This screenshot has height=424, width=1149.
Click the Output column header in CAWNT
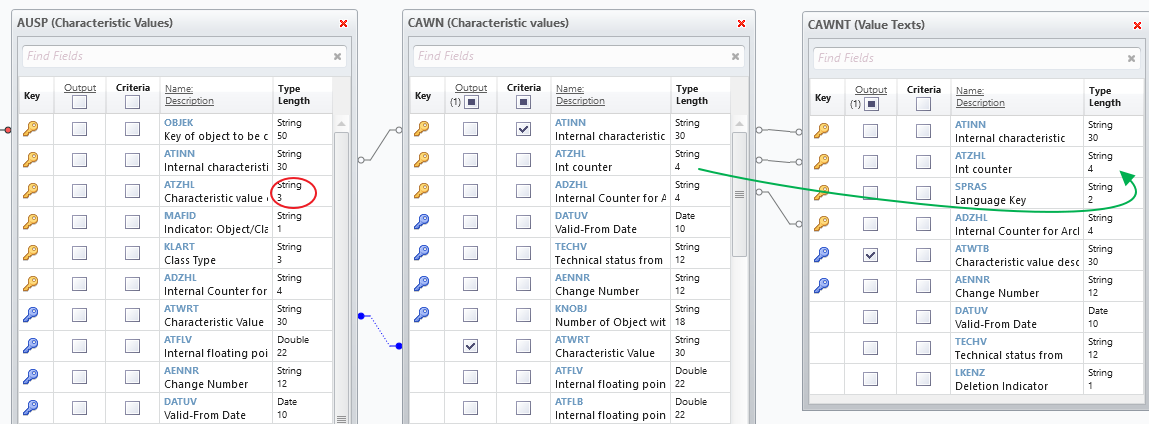coord(871,90)
